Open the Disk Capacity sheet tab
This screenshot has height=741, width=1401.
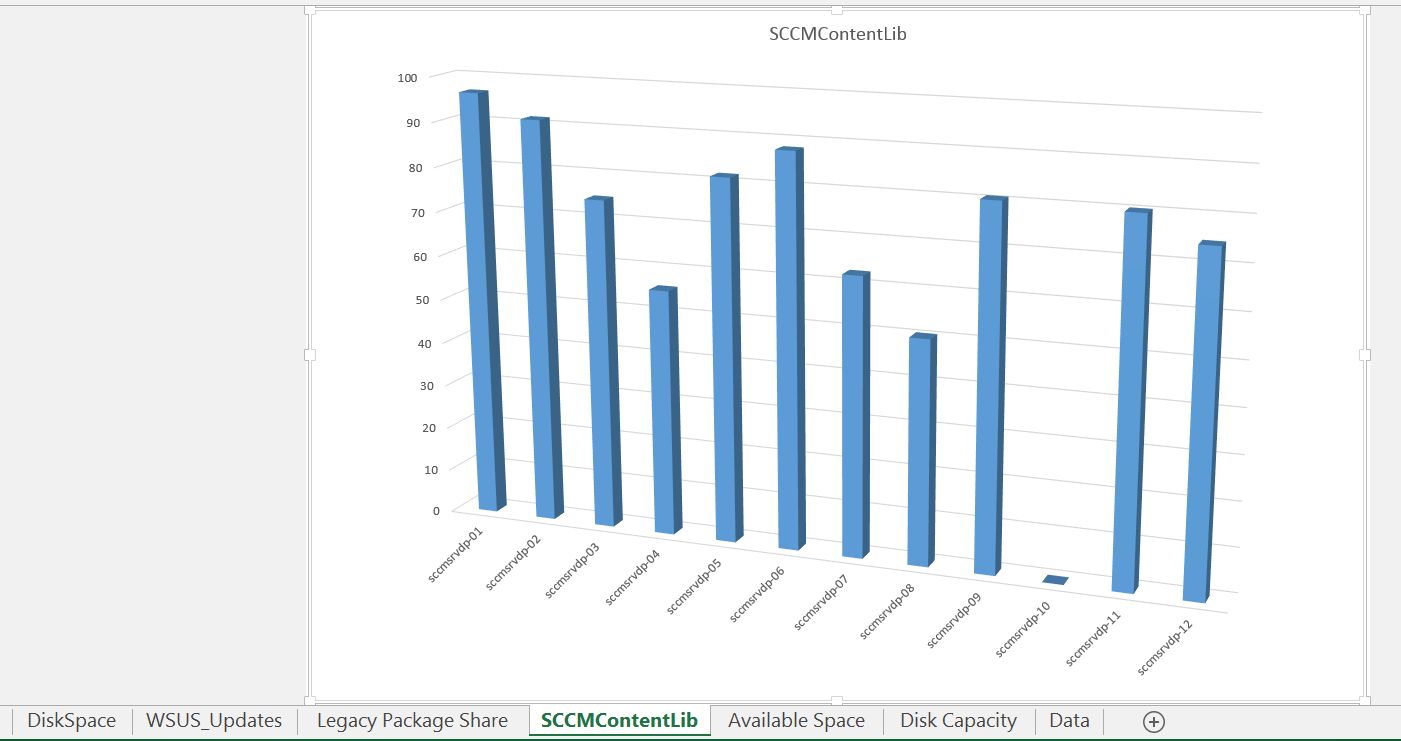[958, 721]
